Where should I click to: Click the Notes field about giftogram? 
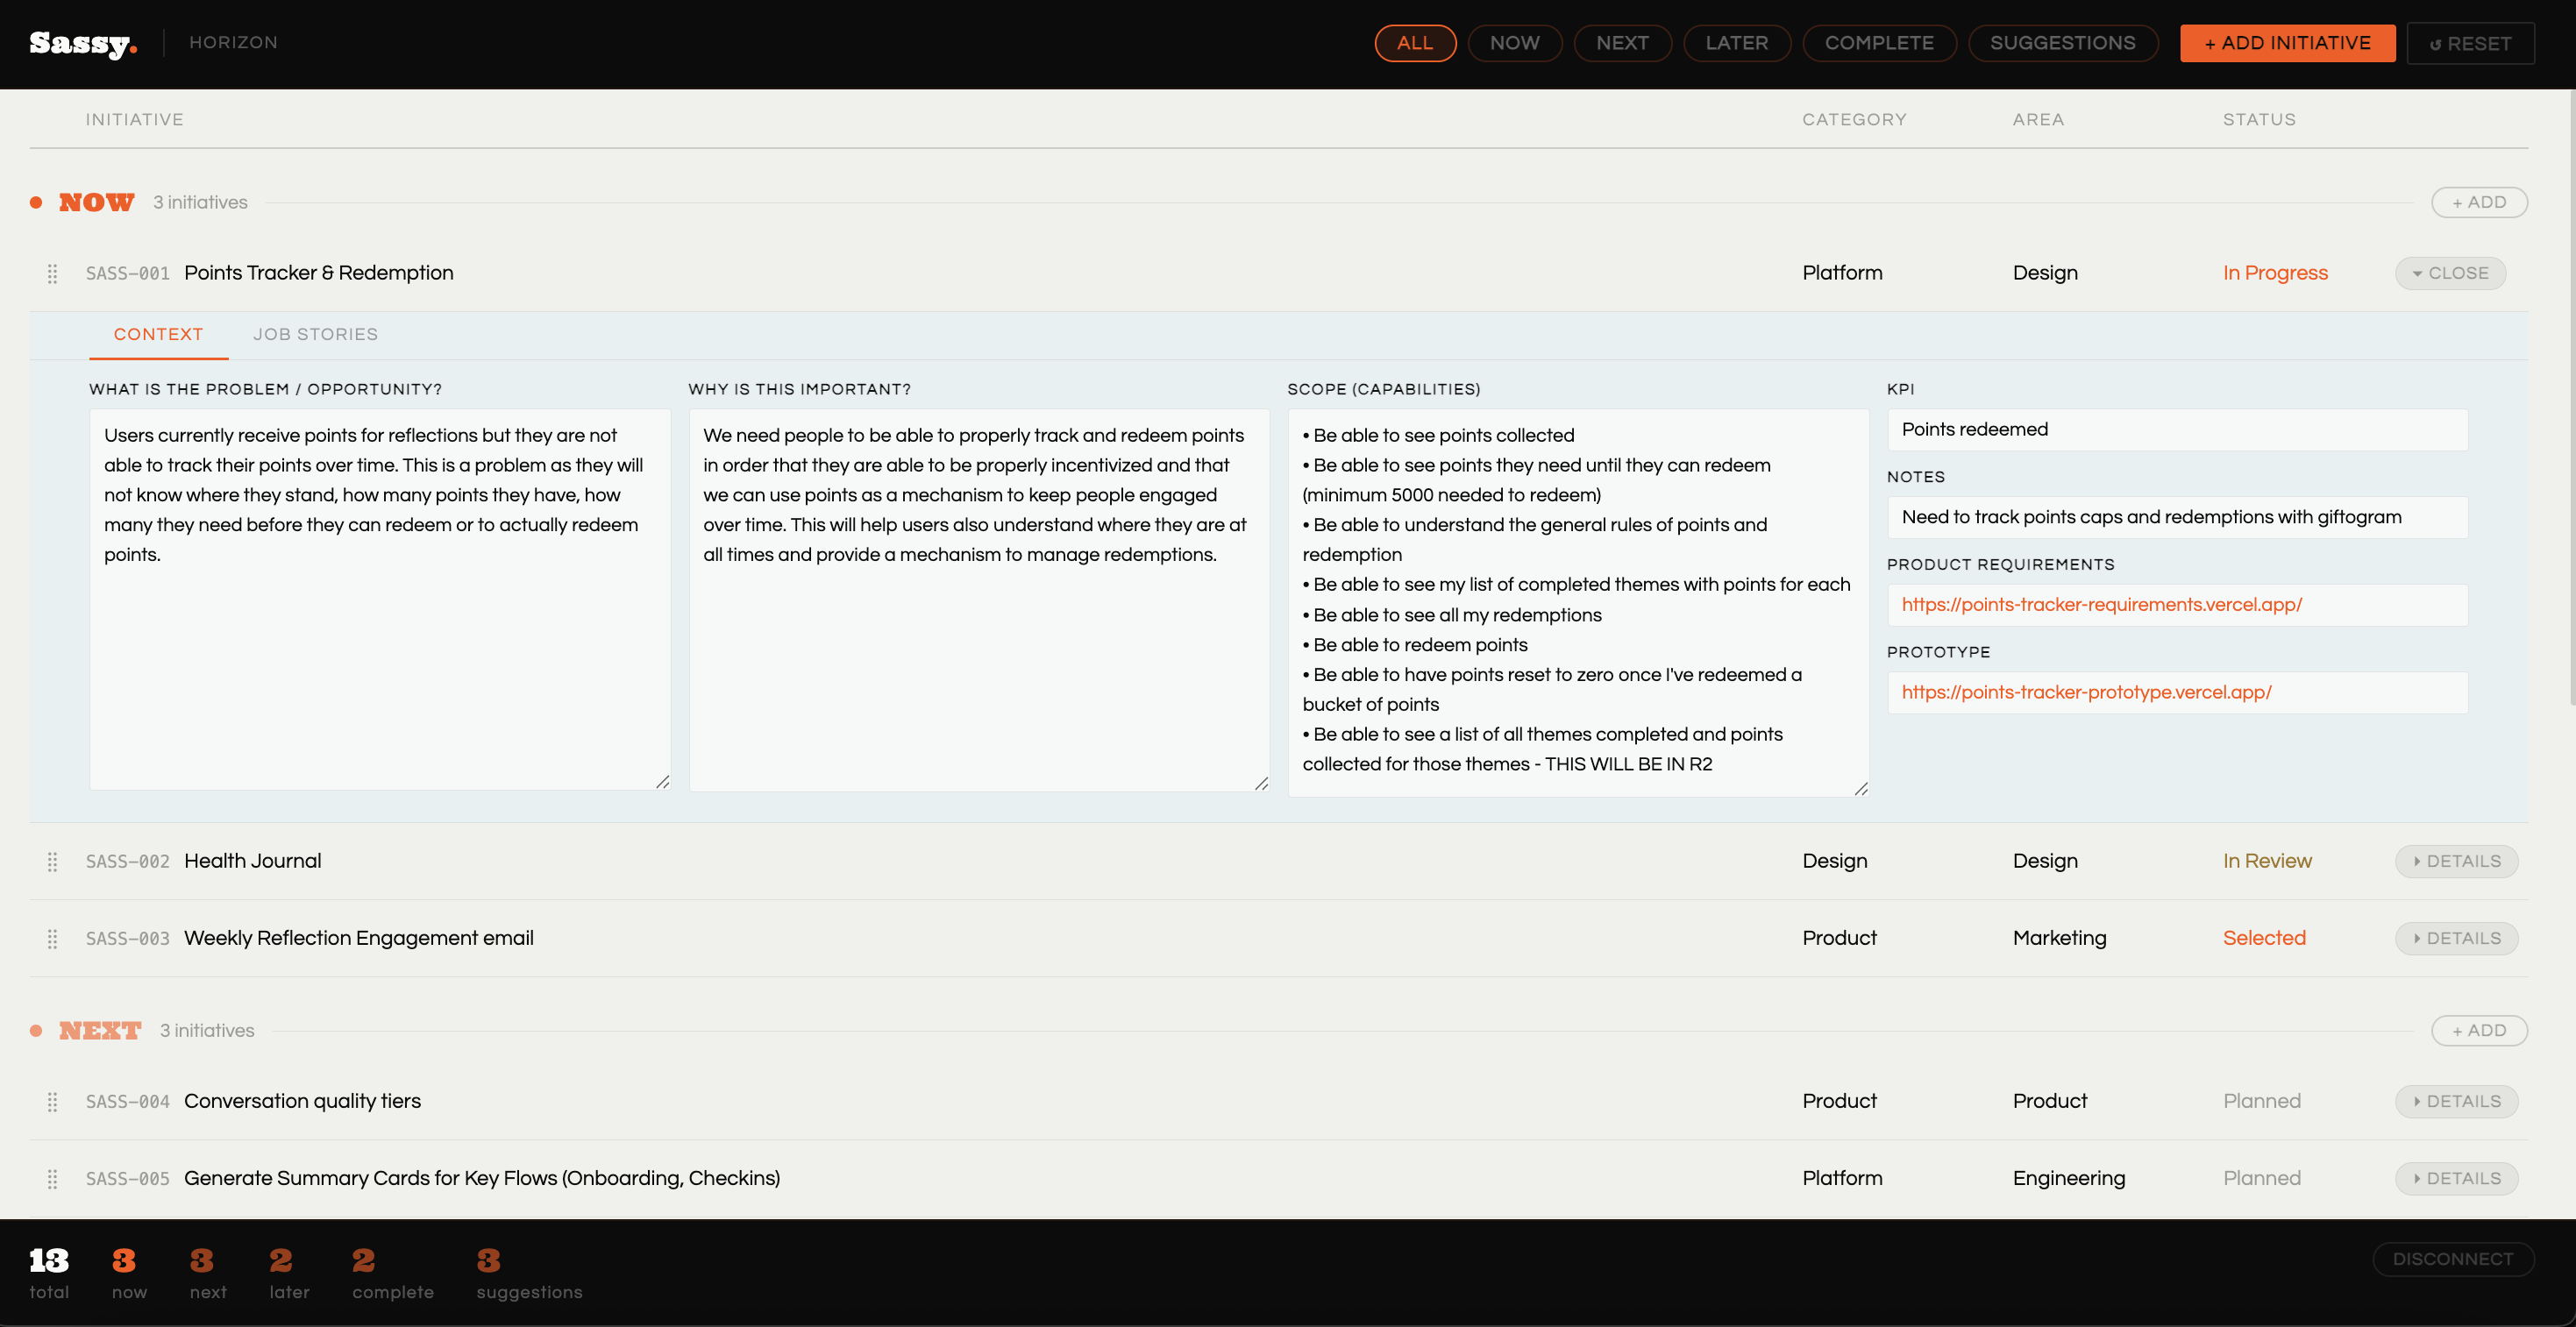click(x=2177, y=517)
